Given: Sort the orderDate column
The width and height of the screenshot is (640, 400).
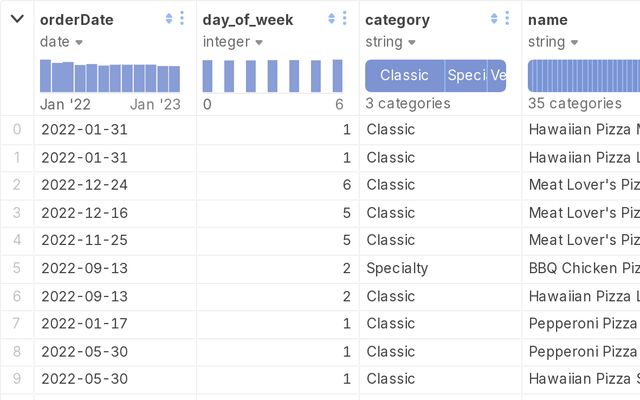Looking at the screenshot, I should click(169, 18).
